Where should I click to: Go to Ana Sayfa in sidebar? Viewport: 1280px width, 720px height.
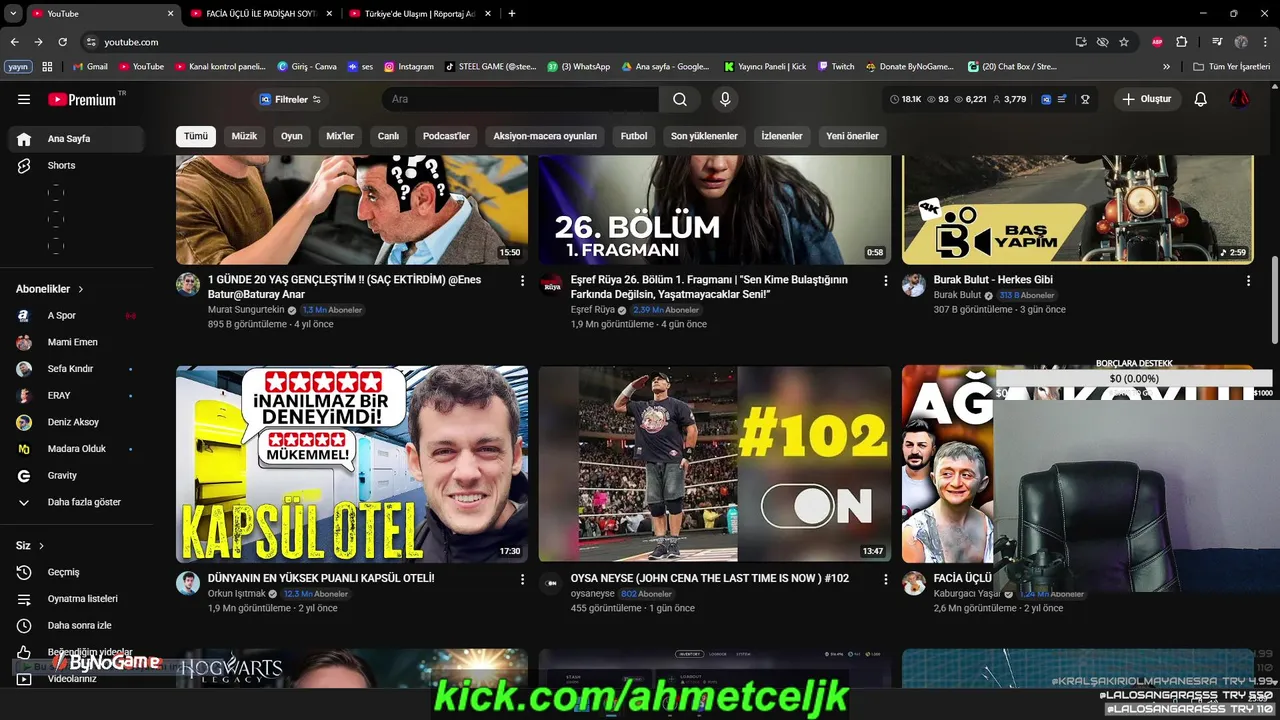pos(76,139)
